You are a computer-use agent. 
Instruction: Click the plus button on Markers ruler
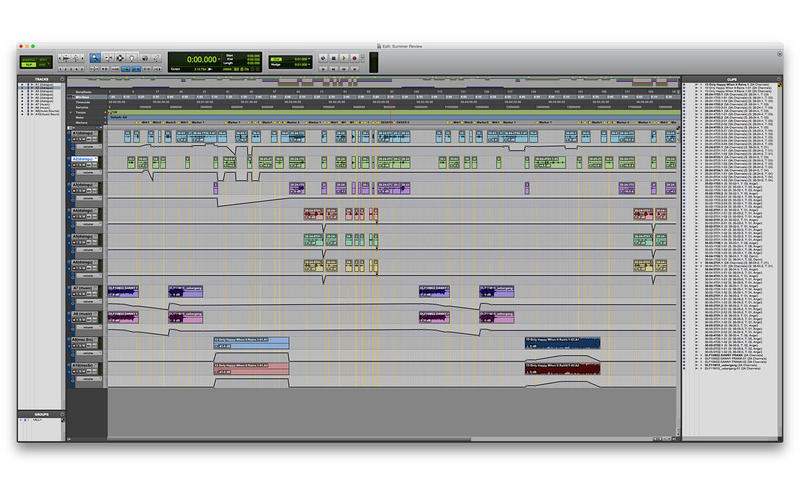click(x=105, y=122)
